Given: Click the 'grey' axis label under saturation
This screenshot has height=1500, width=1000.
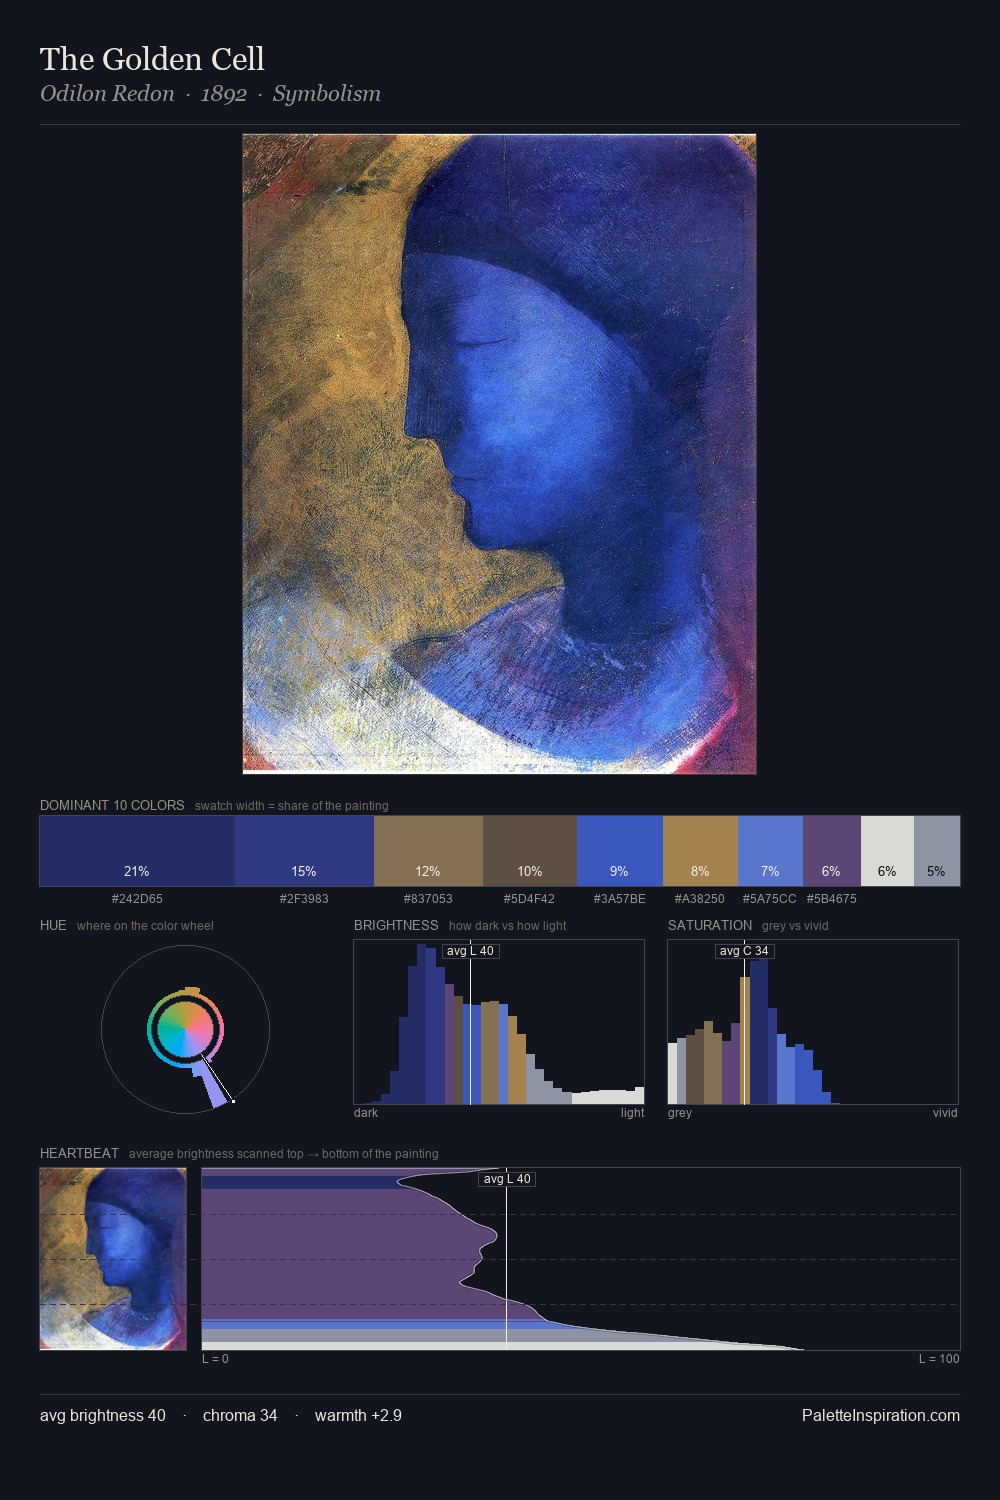Looking at the screenshot, I should click(680, 1113).
